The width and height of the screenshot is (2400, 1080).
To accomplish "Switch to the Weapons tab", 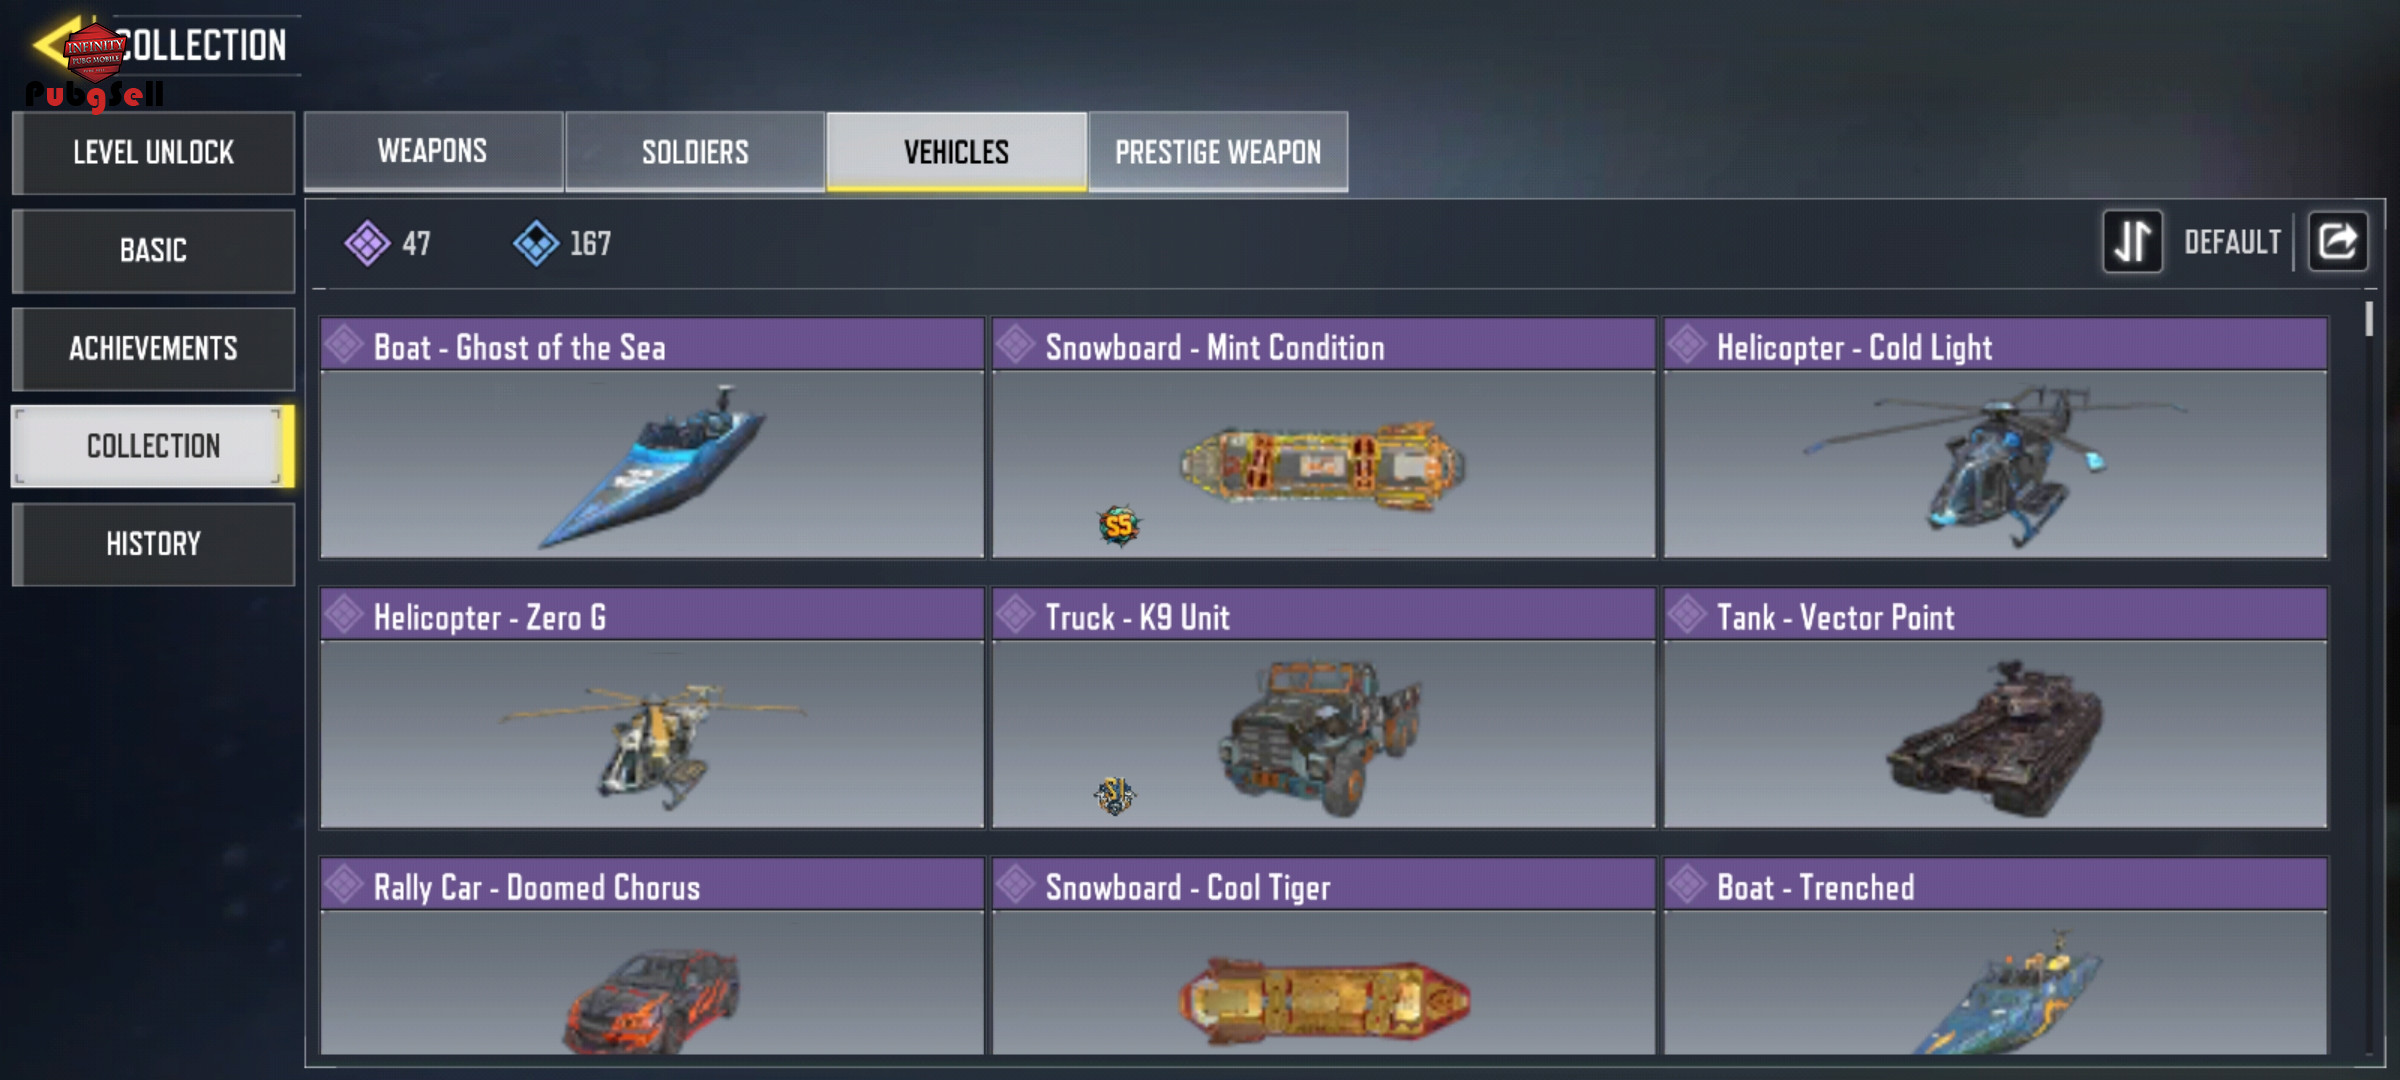I will [433, 151].
